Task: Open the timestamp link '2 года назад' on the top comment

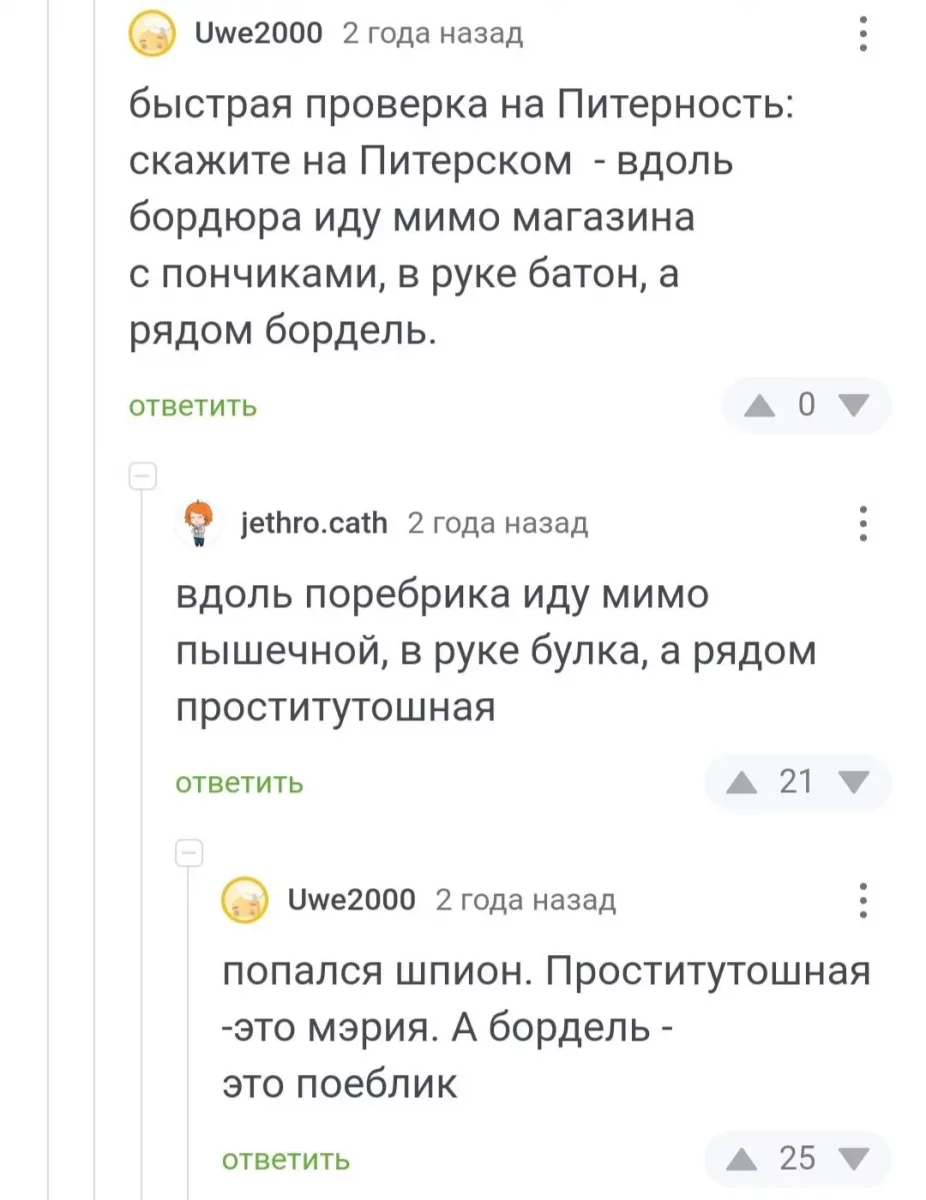Action: [x=432, y=32]
